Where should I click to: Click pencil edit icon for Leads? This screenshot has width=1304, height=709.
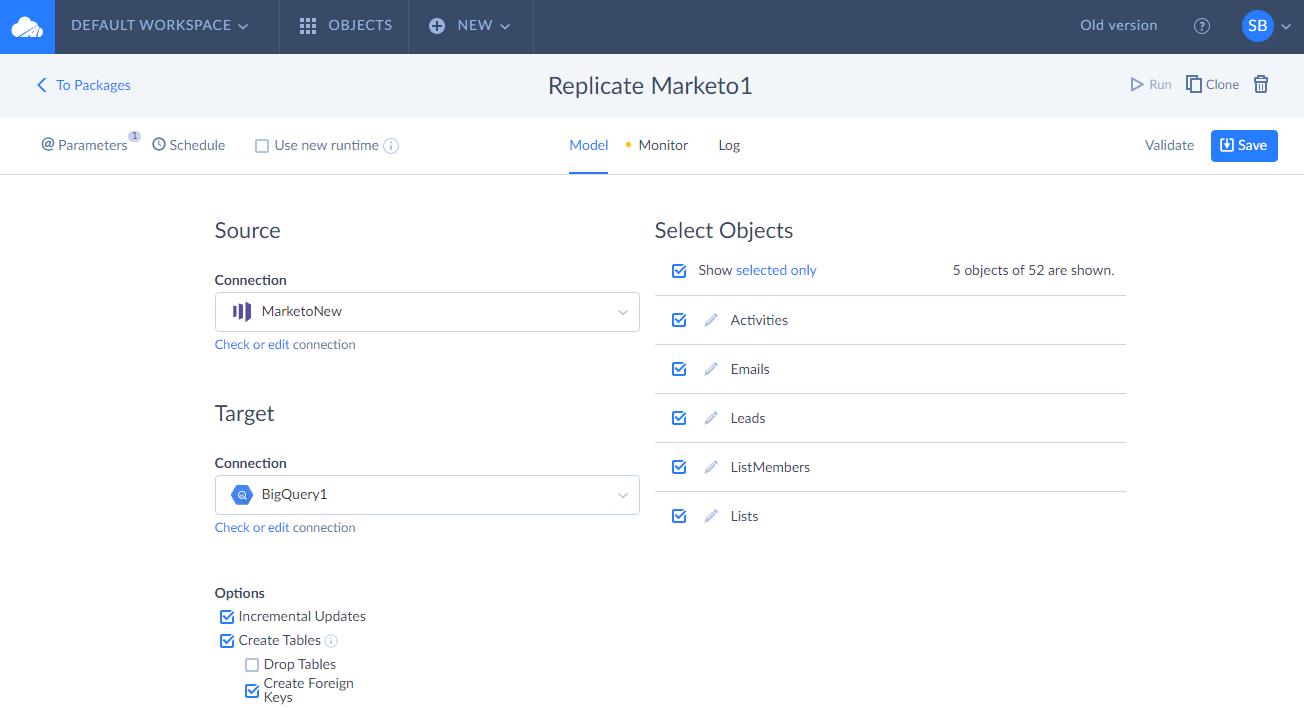(711, 418)
